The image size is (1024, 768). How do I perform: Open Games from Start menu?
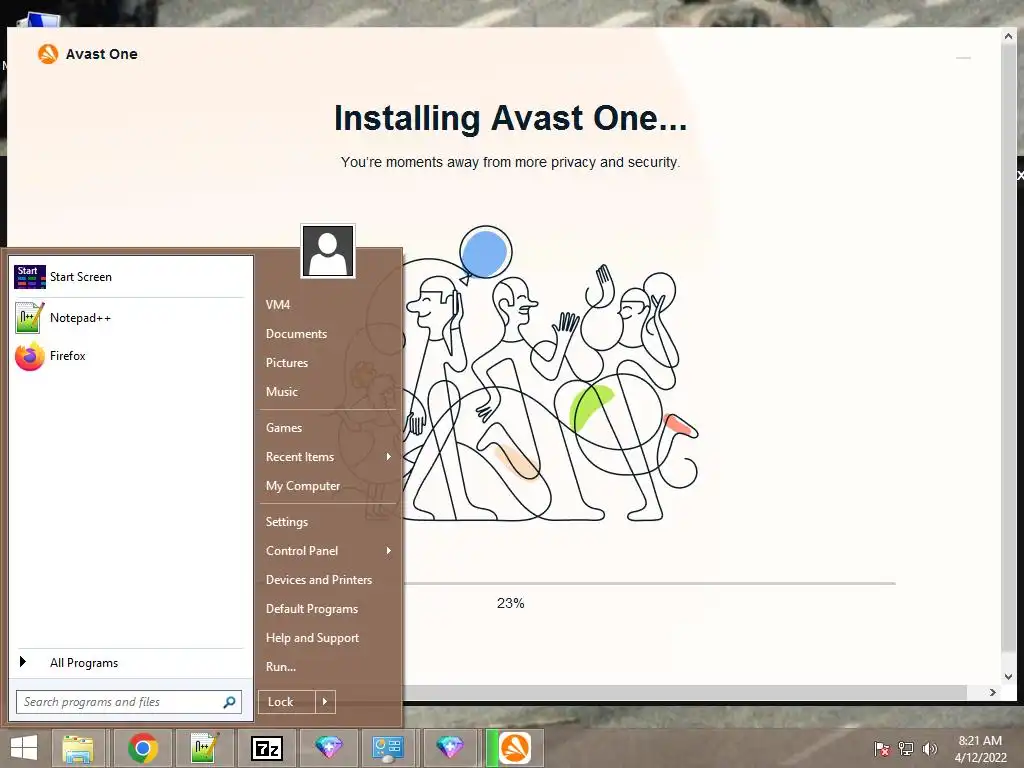pos(283,428)
